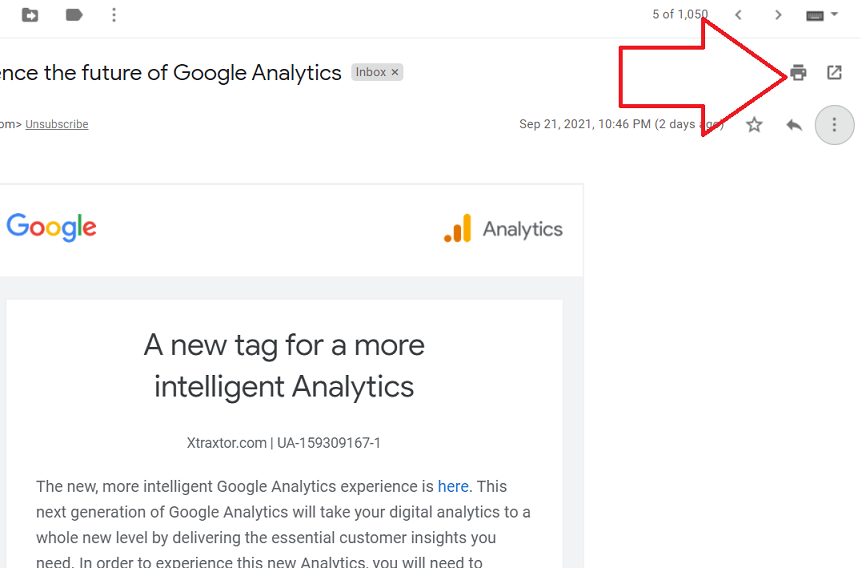Star this email message
This screenshot has height=568, width=862.
(754, 125)
